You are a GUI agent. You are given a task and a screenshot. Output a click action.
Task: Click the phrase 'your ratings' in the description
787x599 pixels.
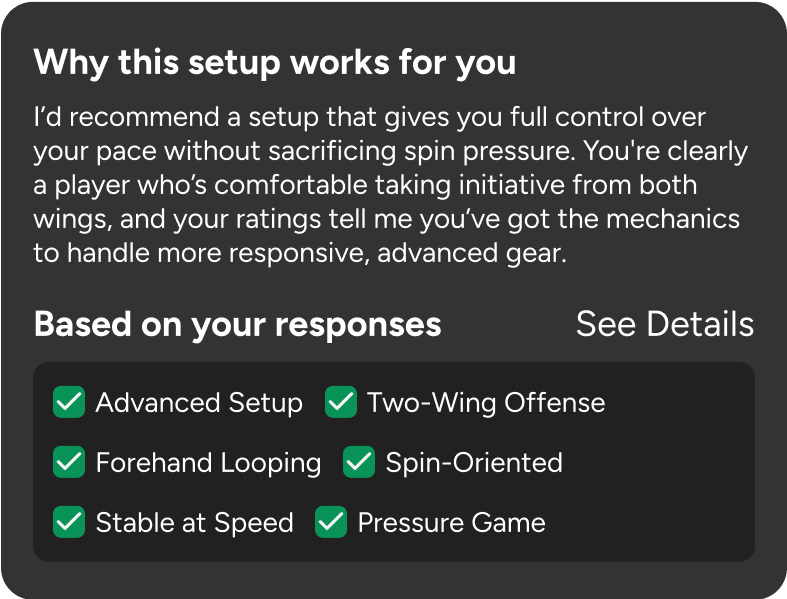[217, 220]
